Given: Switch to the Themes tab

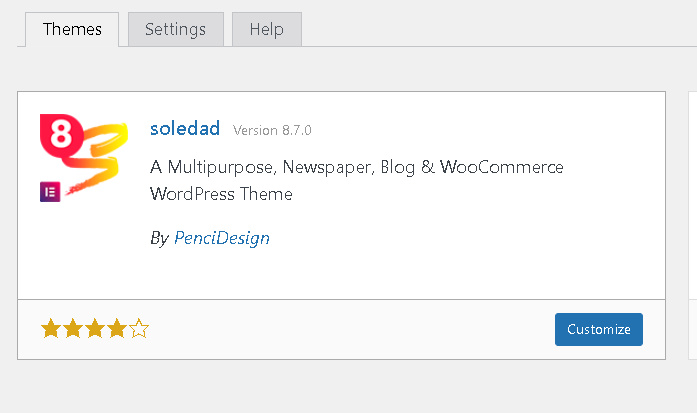Looking at the screenshot, I should [x=72, y=29].
